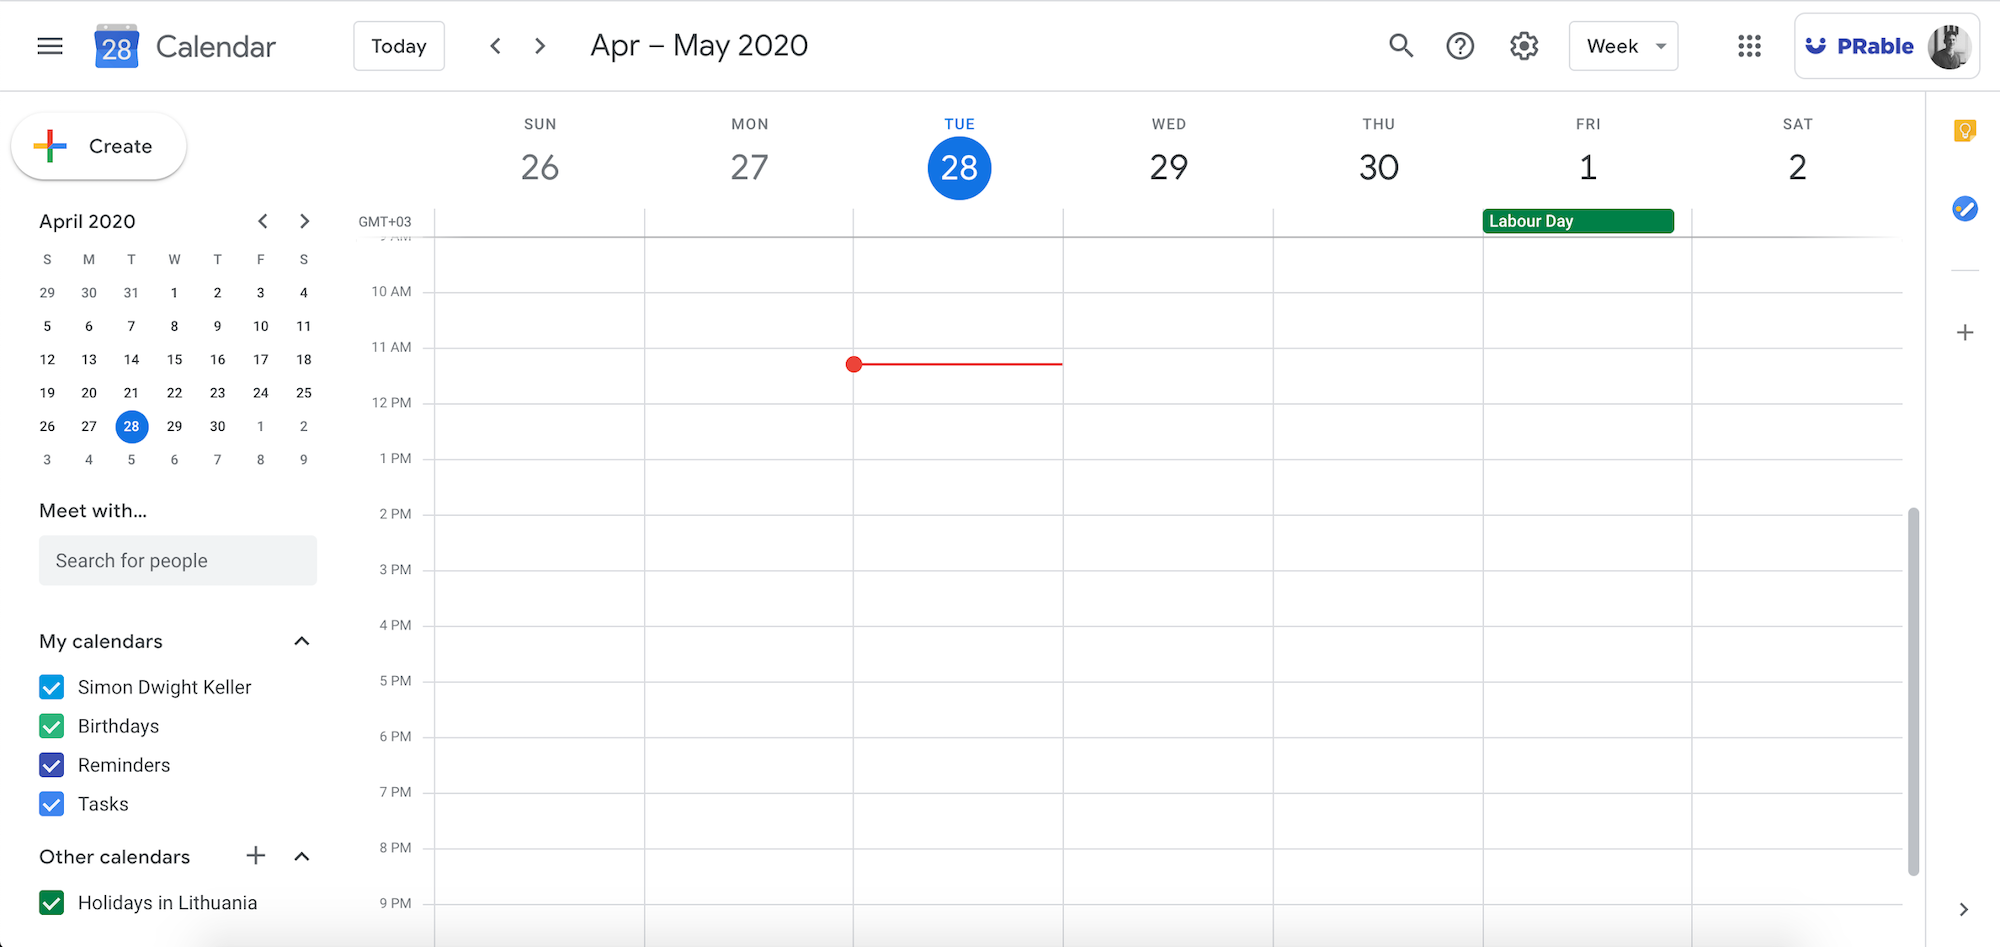
Task: Go to previous week arrow
Action: click(x=495, y=46)
